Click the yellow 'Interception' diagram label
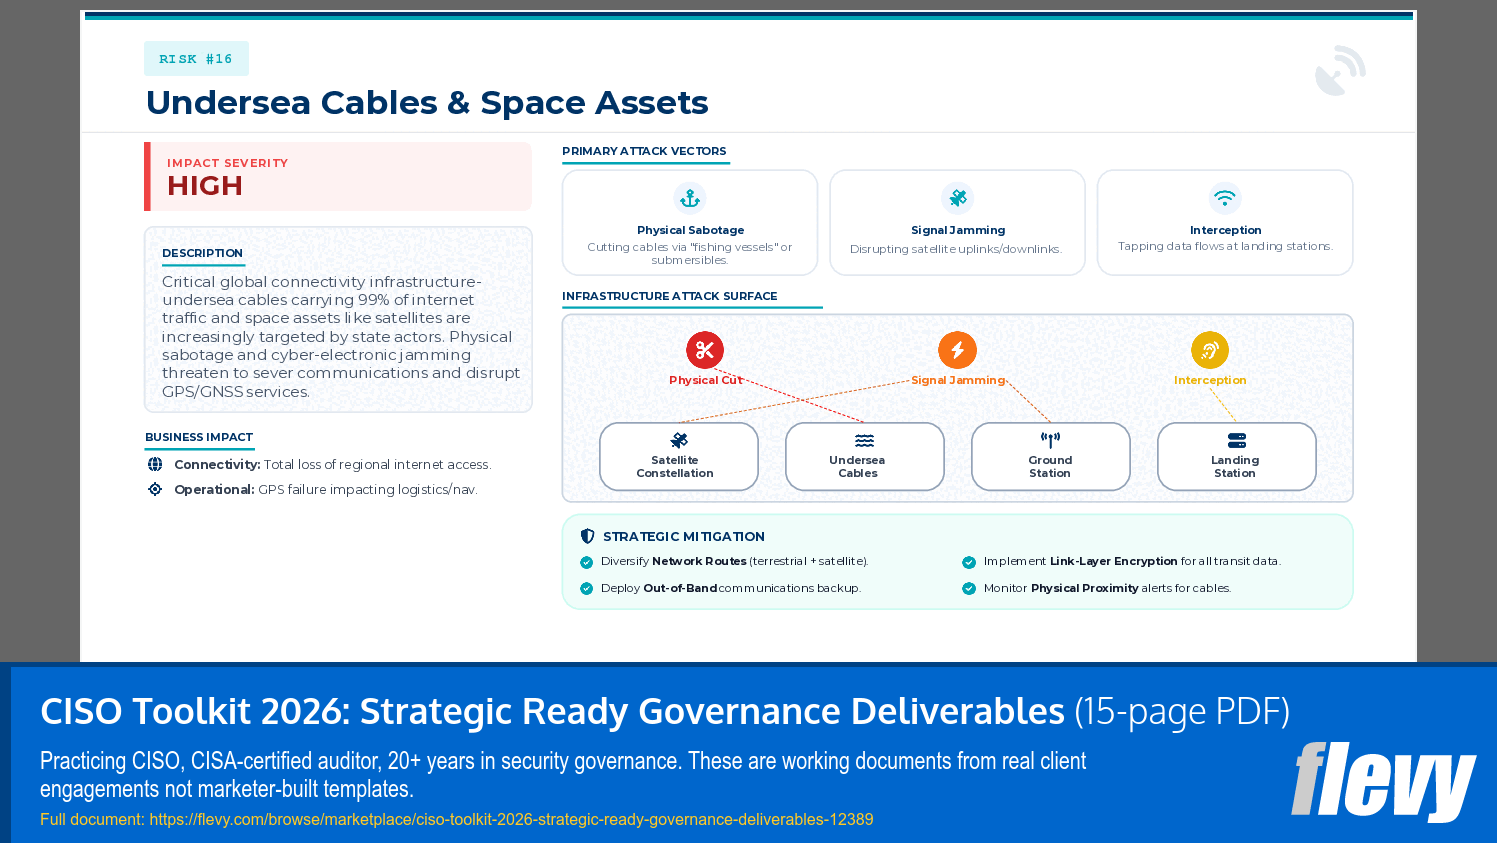The image size is (1497, 843). coord(1210,380)
